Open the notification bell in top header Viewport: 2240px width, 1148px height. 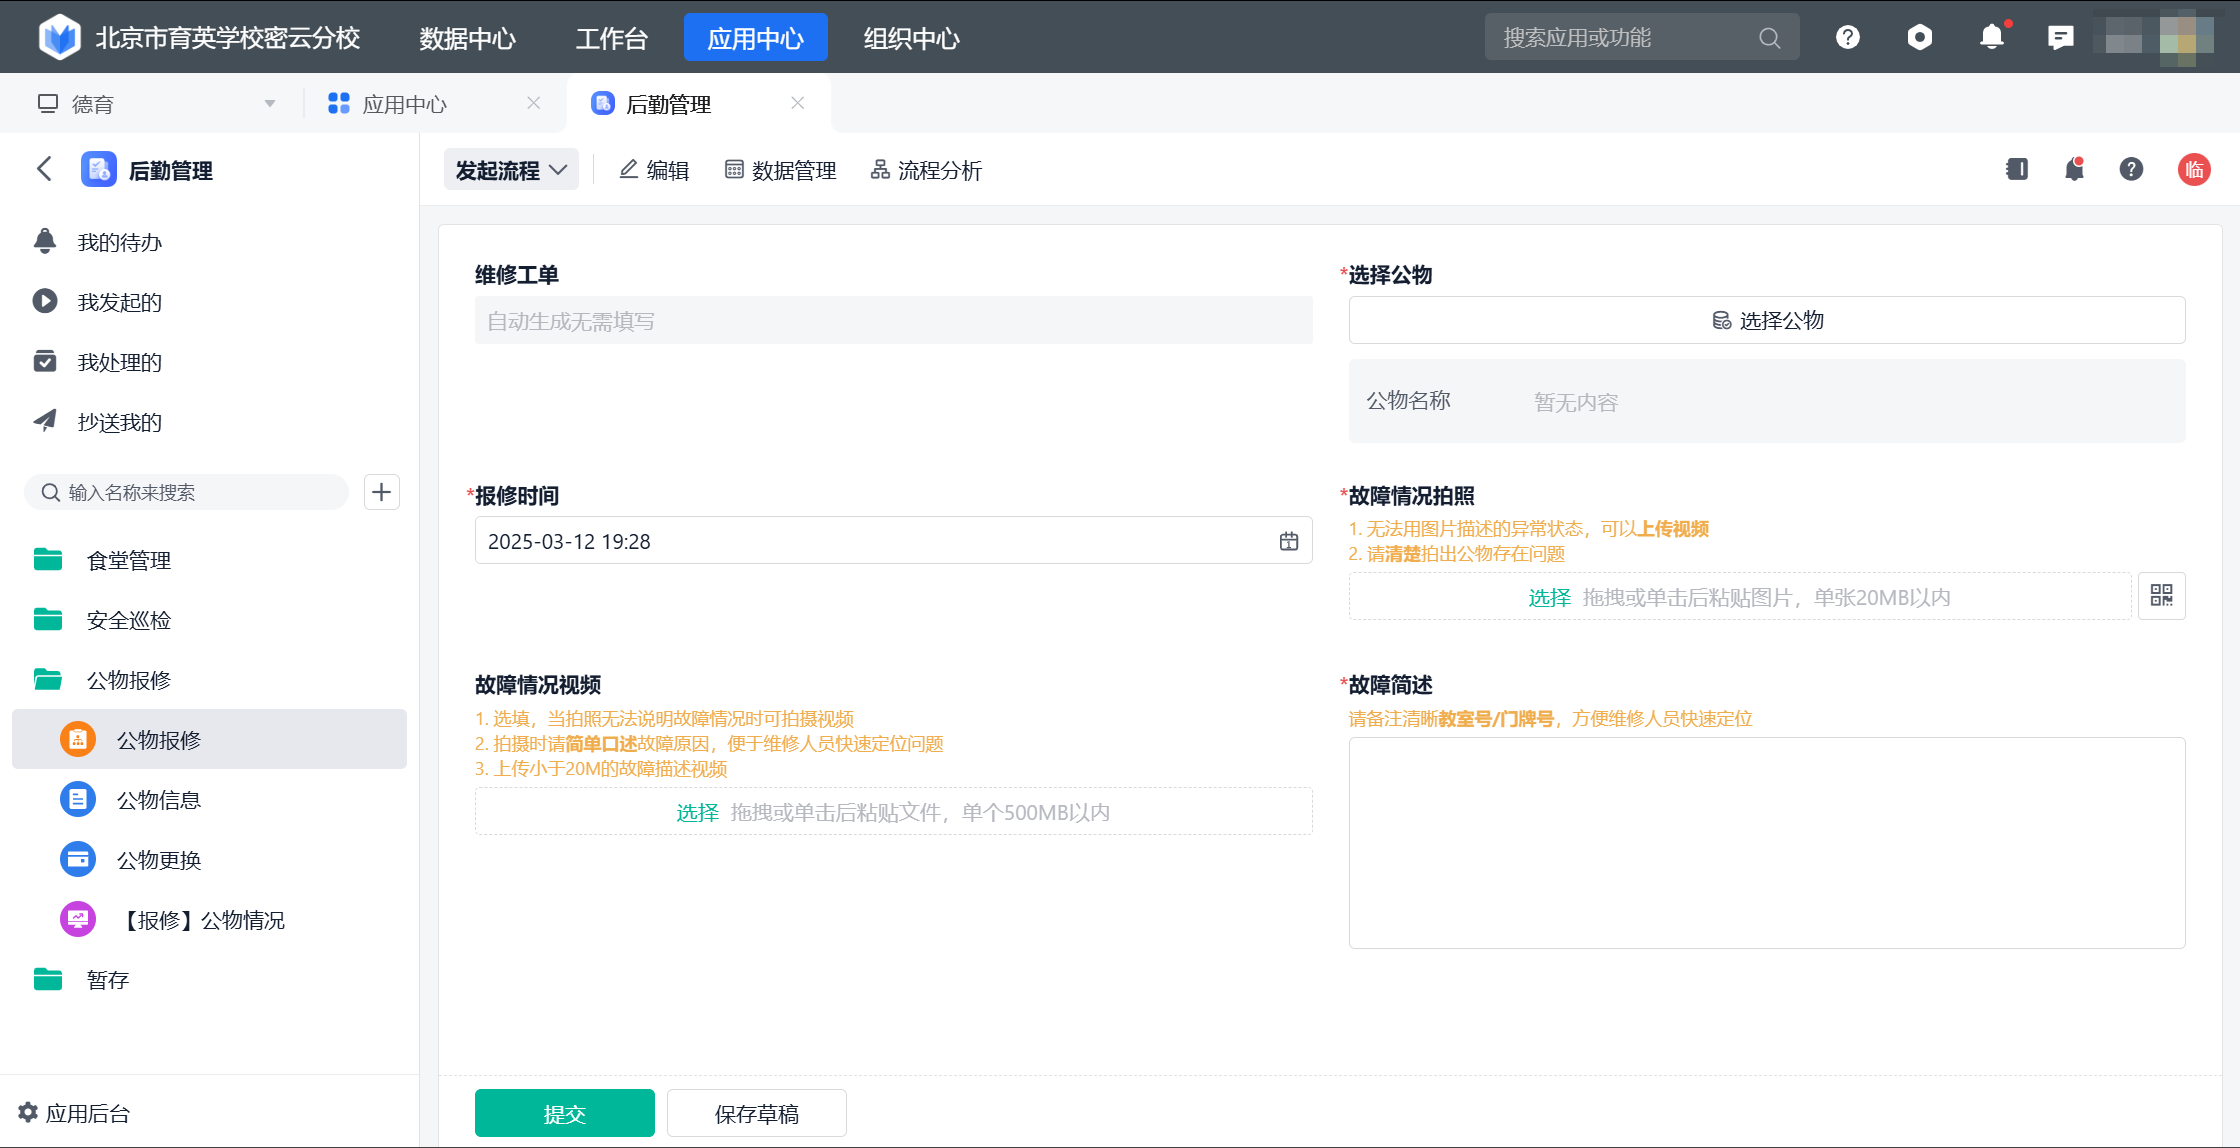(1991, 37)
